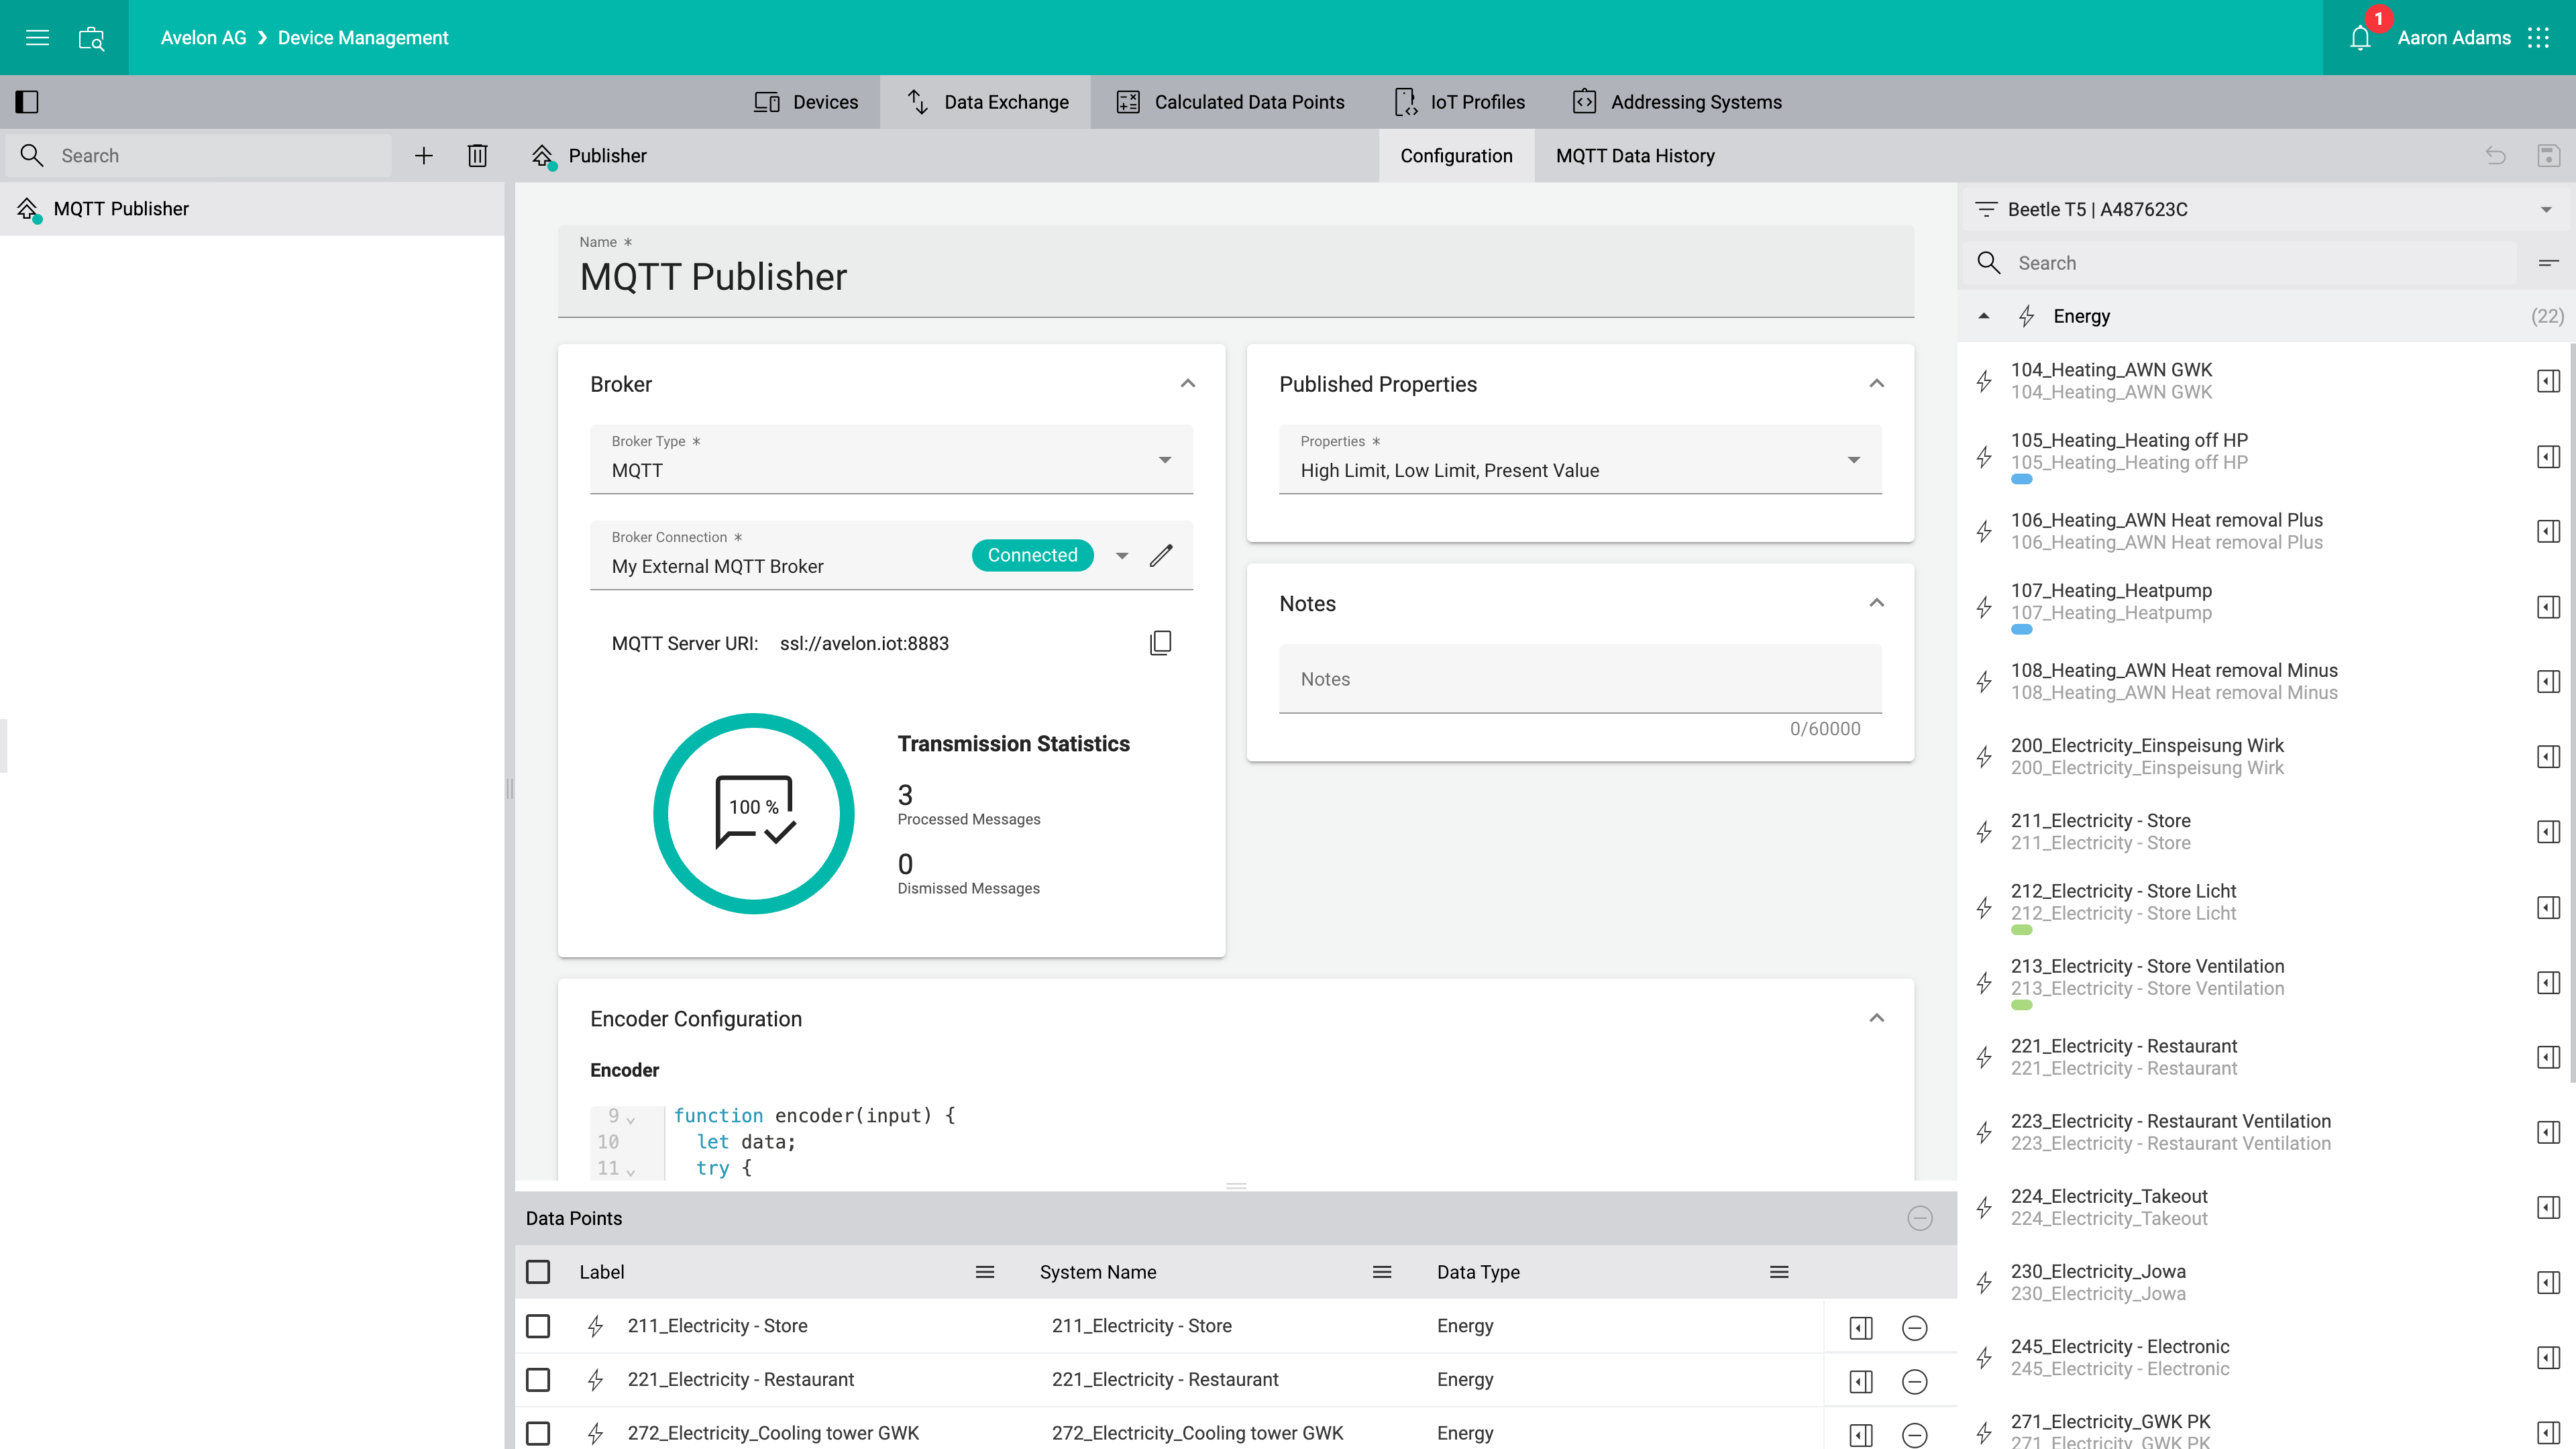
Task: Open the apps grid menu
Action: 2538,38
